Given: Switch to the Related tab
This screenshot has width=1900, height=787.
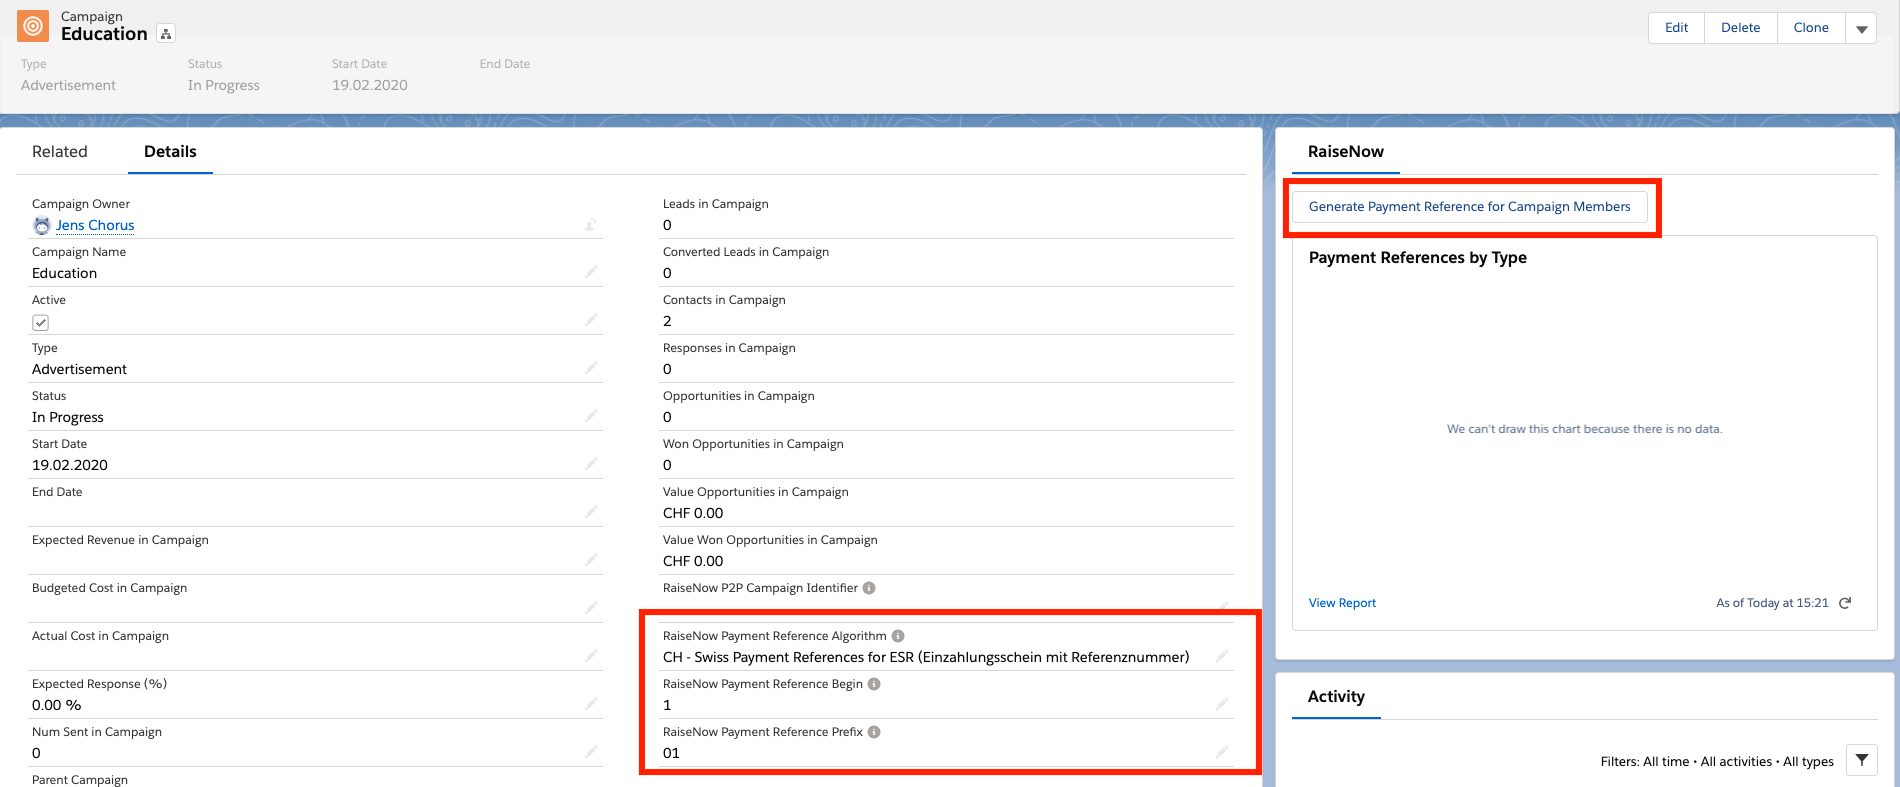Looking at the screenshot, I should point(60,152).
